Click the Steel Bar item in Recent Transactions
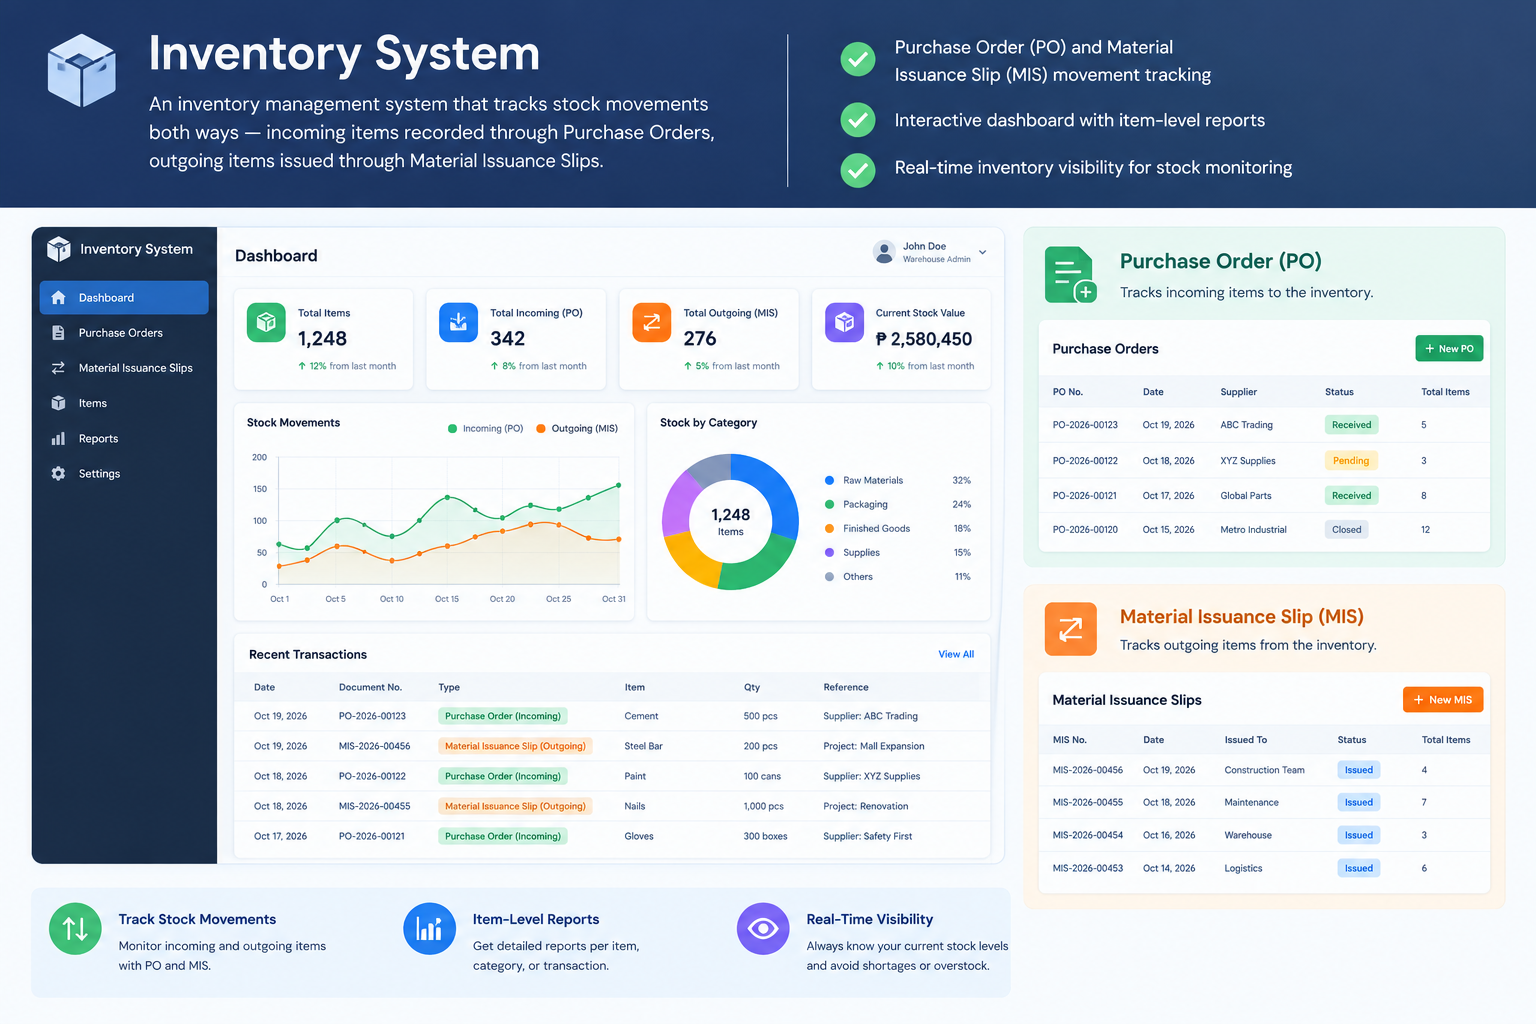The width and height of the screenshot is (1536, 1024). pos(644,746)
